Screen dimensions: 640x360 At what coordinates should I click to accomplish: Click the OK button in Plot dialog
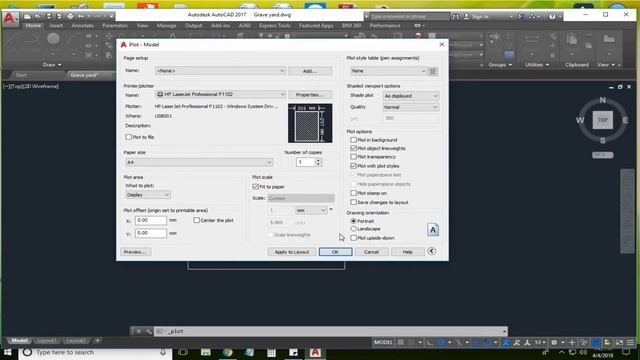tap(336, 252)
